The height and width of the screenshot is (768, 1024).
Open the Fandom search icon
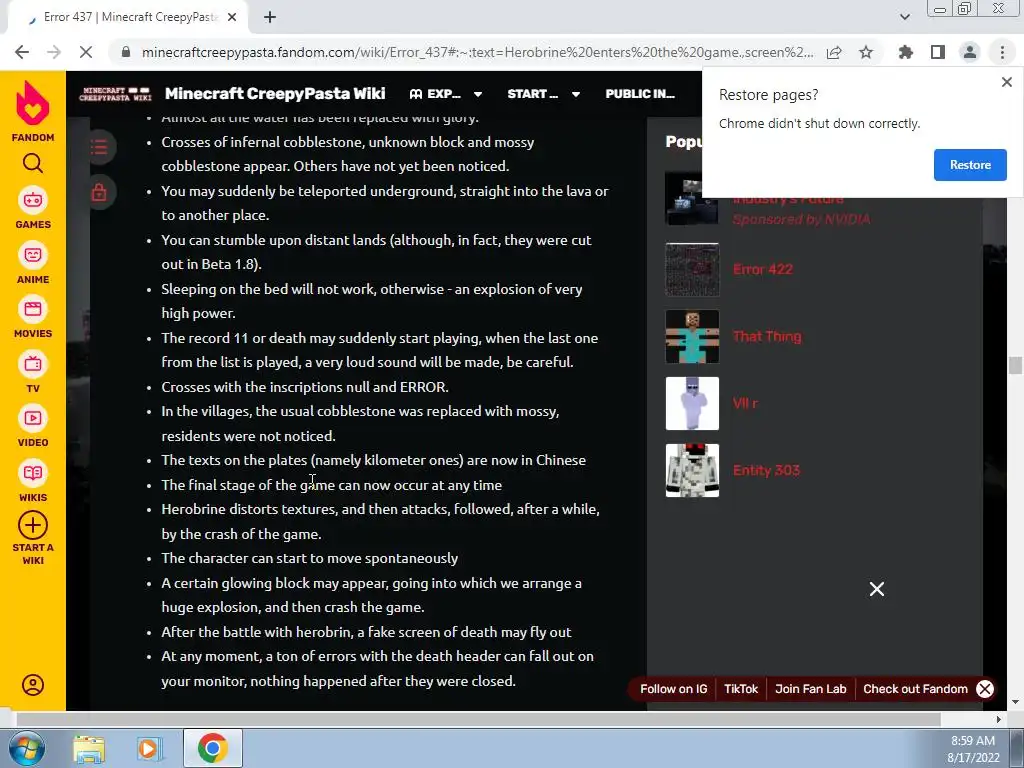(33, 163)
